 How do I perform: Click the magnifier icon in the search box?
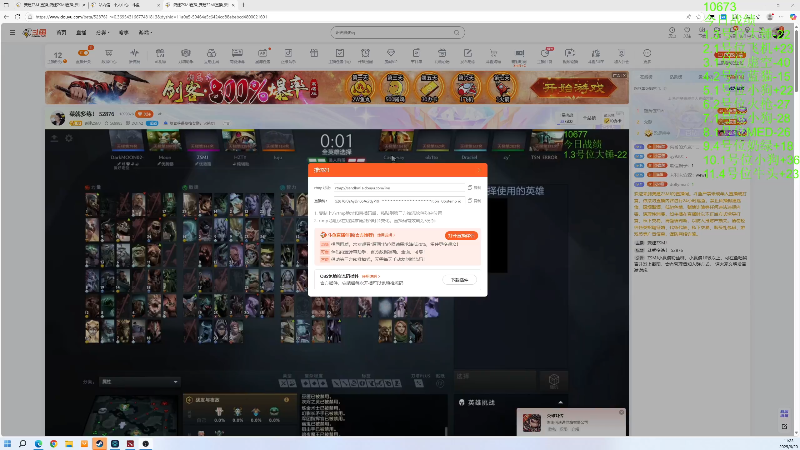tap(457, 33)
